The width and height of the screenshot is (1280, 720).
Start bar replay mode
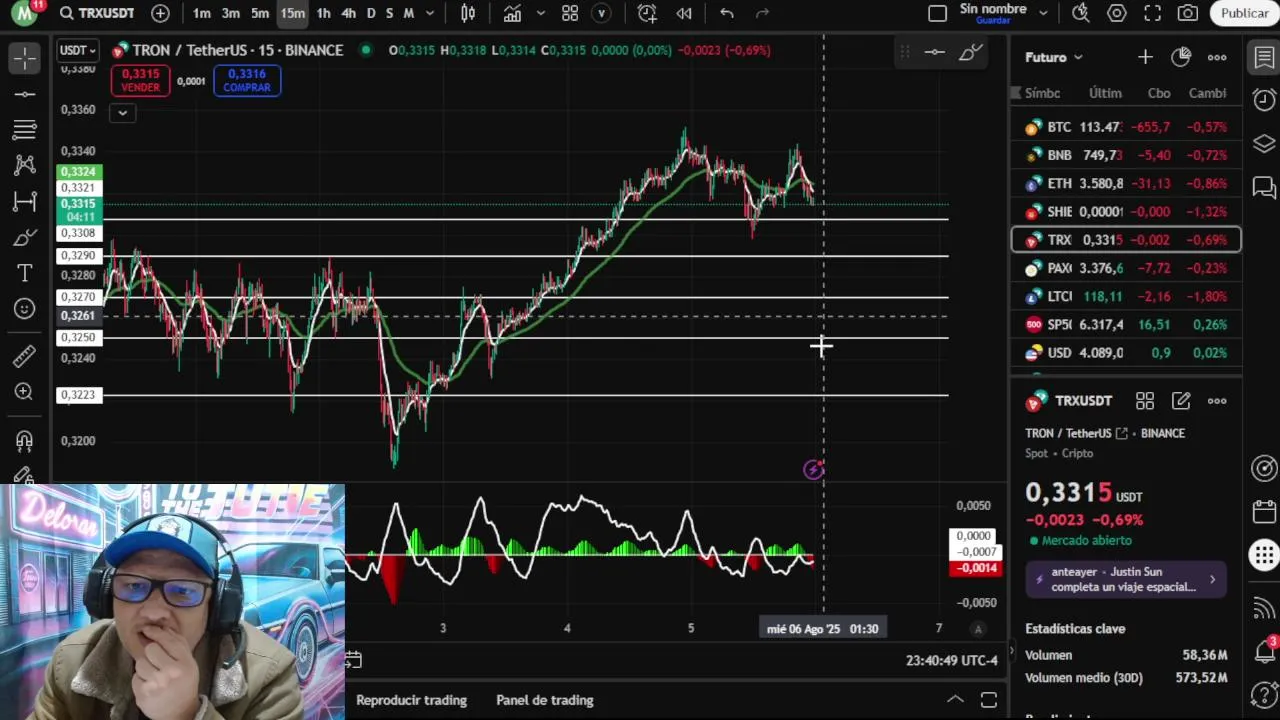[684, 13]
